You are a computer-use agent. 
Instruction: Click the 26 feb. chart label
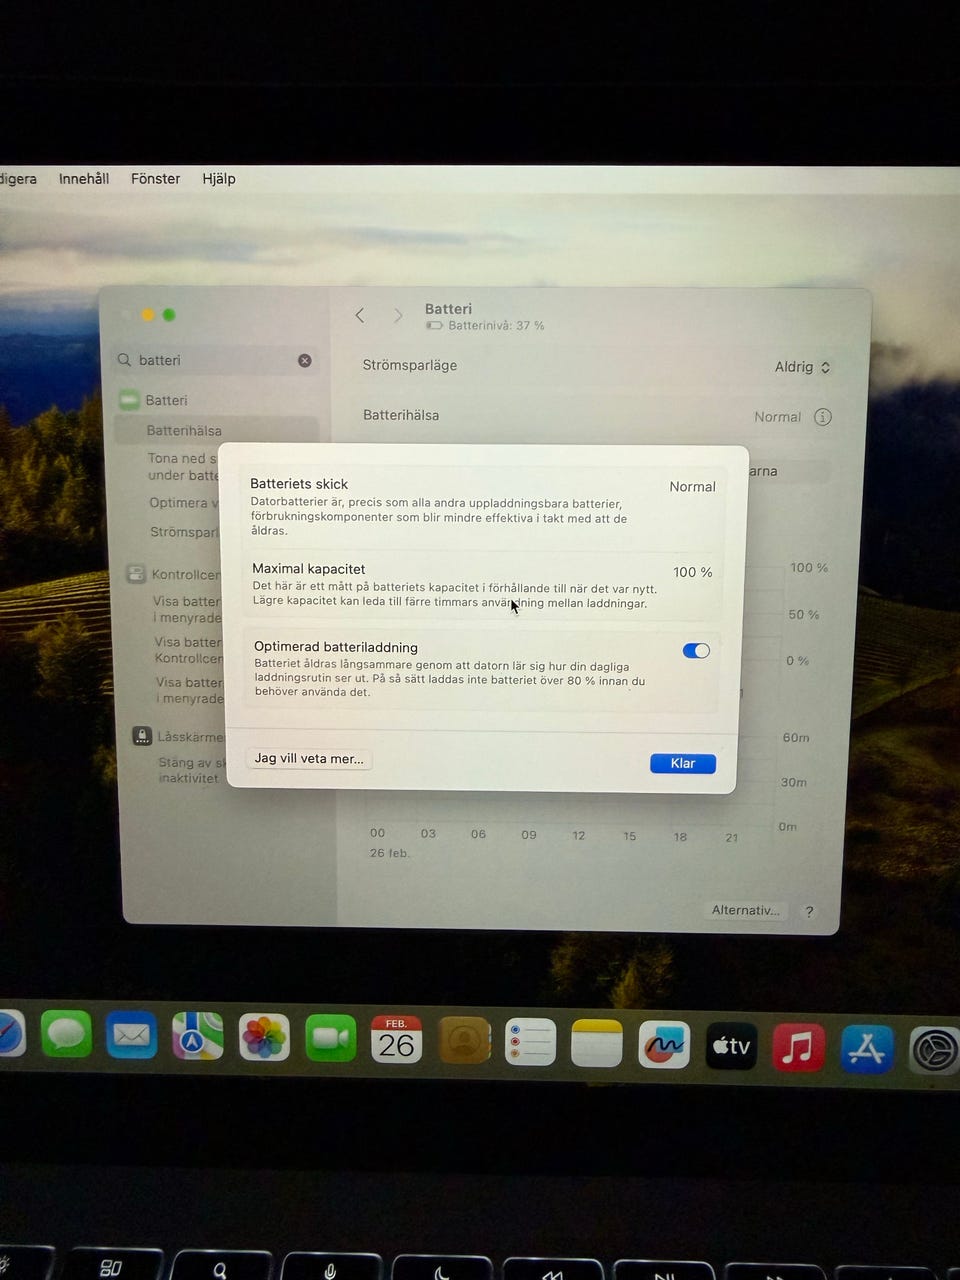coord(390,853)
